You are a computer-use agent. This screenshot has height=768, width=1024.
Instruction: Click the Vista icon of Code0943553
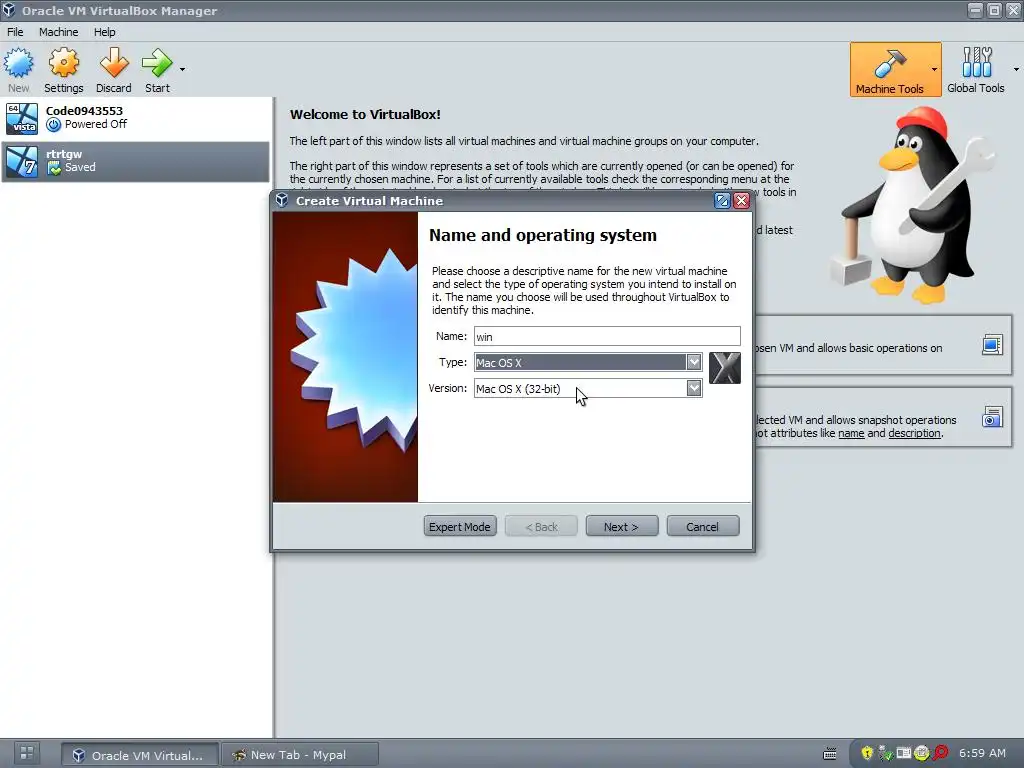tap(22, 118)
